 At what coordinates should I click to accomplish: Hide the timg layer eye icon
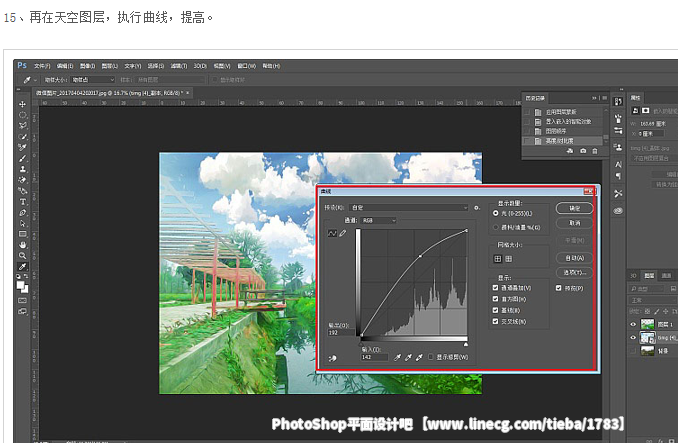point(633,338)
